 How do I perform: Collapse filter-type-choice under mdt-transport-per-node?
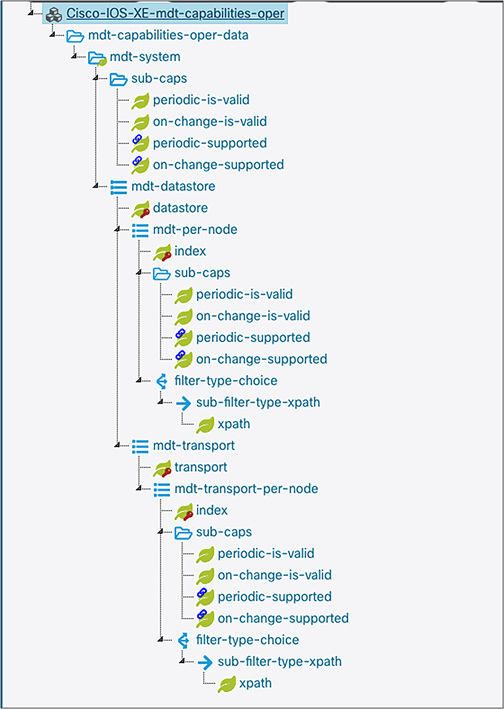tap(160, 639)
